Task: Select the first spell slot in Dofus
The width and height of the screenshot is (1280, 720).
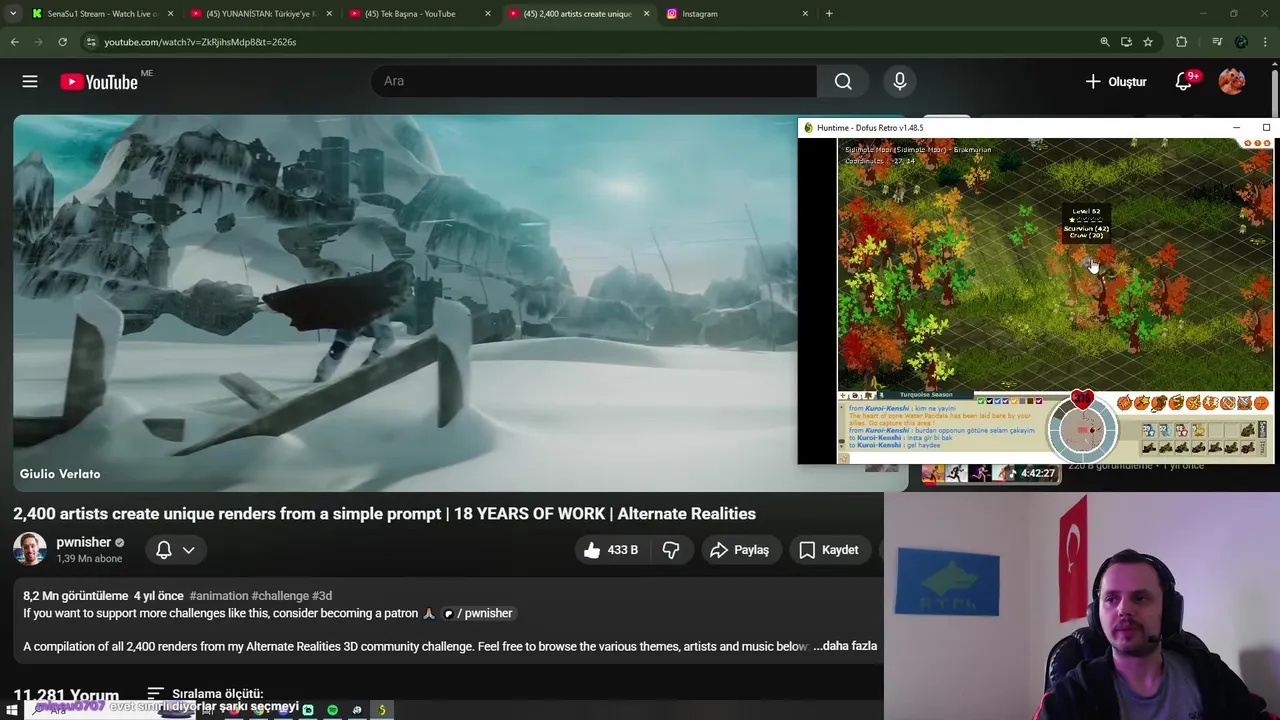Action: (1149, 430)
